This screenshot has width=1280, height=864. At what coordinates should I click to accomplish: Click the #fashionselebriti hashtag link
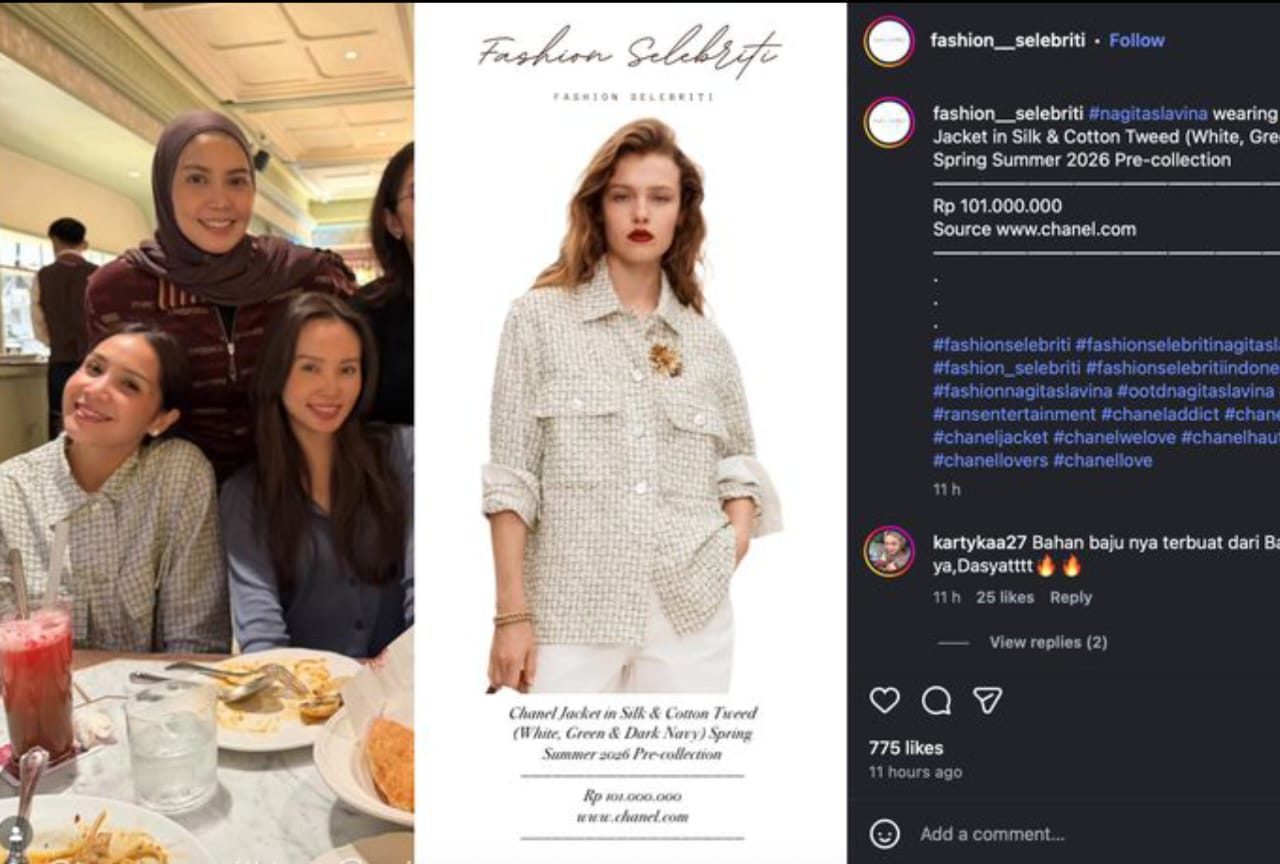click(1001, 345)
